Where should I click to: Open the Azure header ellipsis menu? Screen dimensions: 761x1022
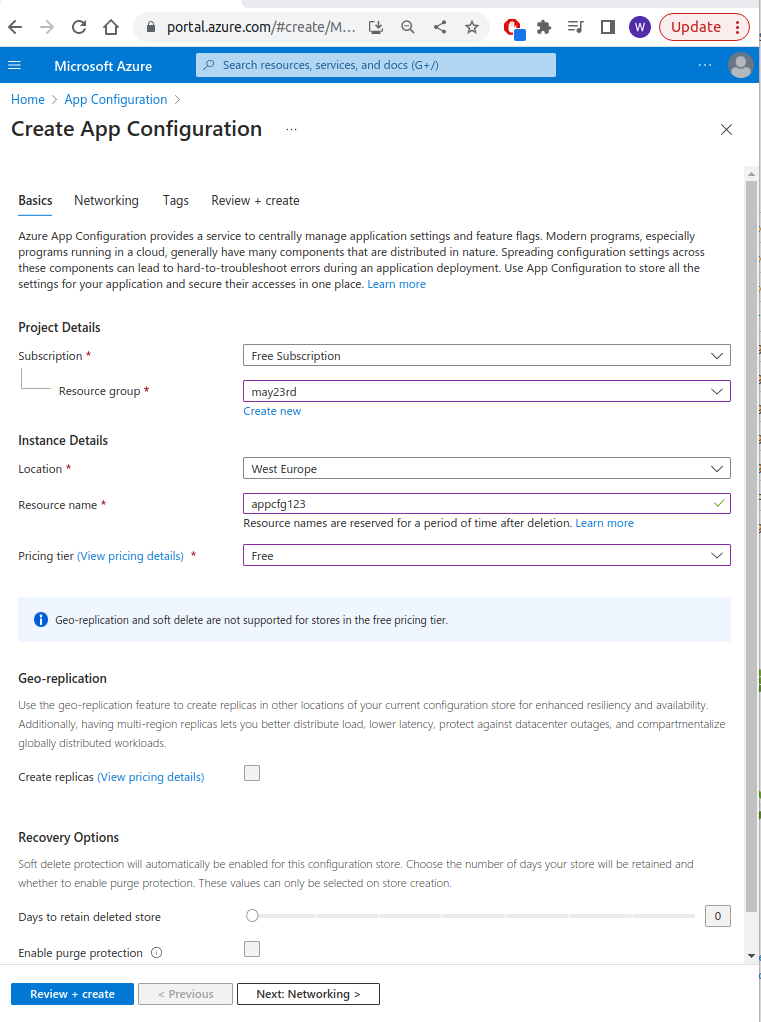705,65
